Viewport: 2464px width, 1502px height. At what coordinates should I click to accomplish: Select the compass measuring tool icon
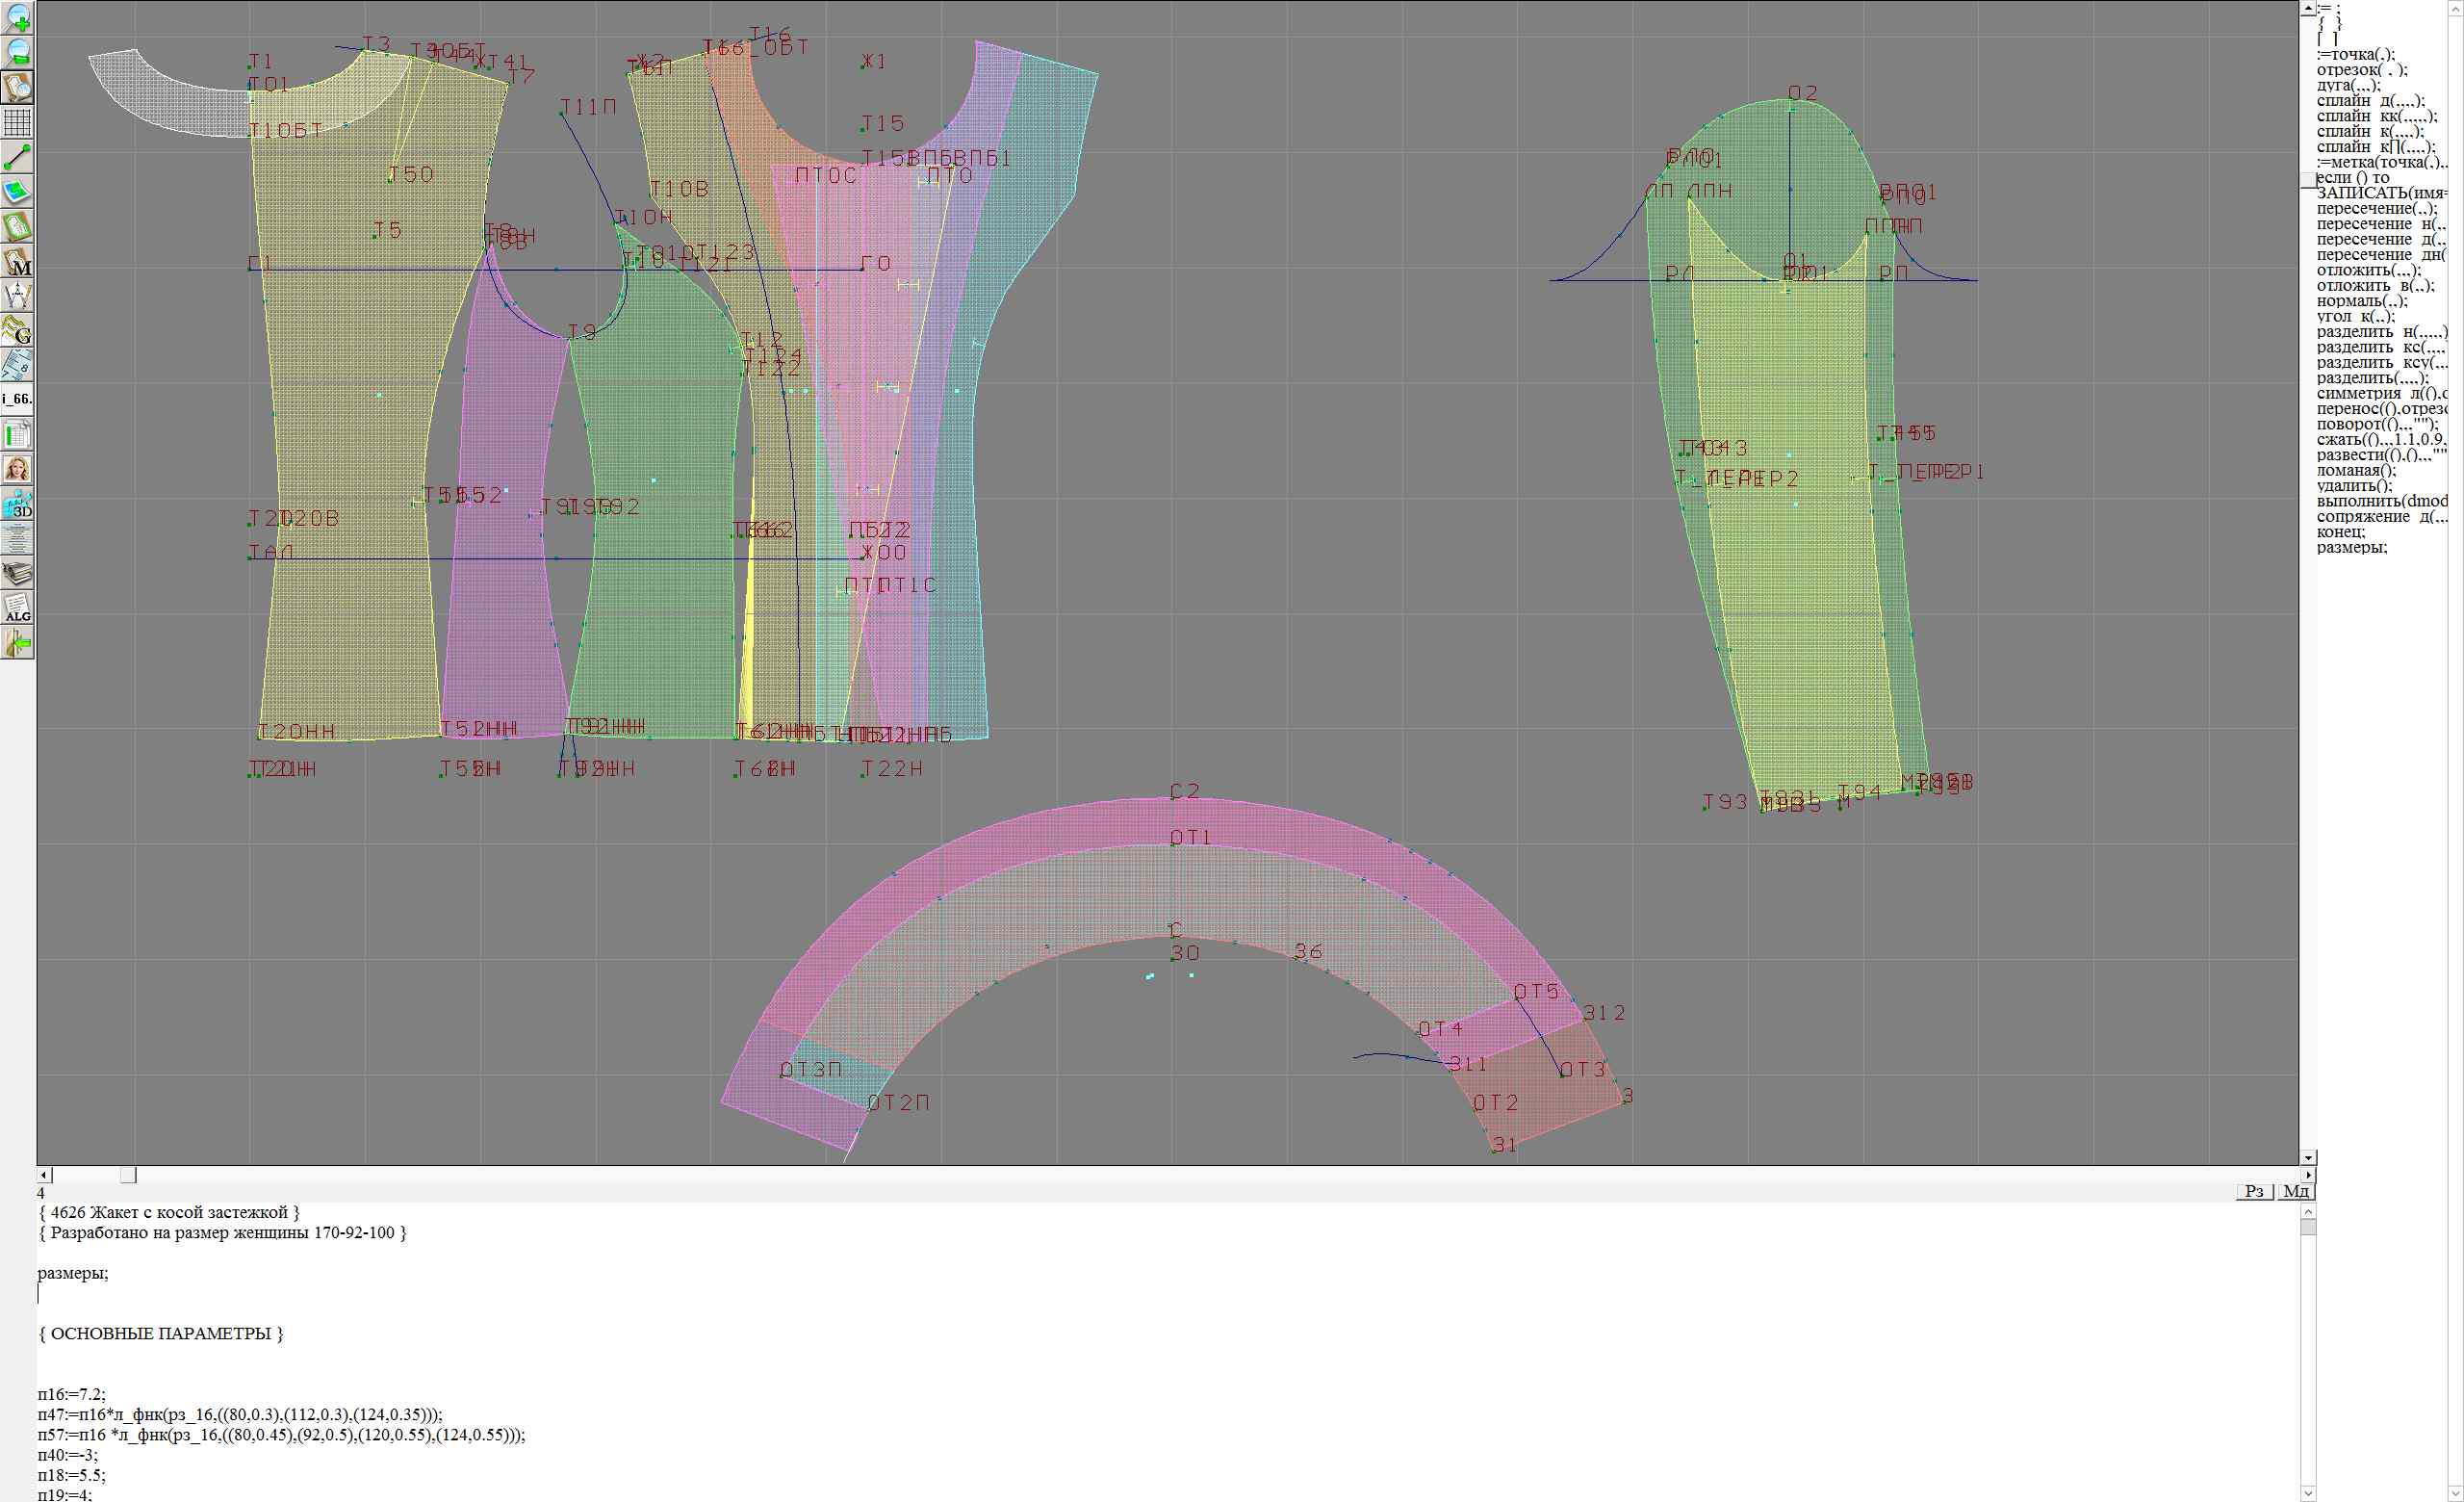(x=17, y=296)
